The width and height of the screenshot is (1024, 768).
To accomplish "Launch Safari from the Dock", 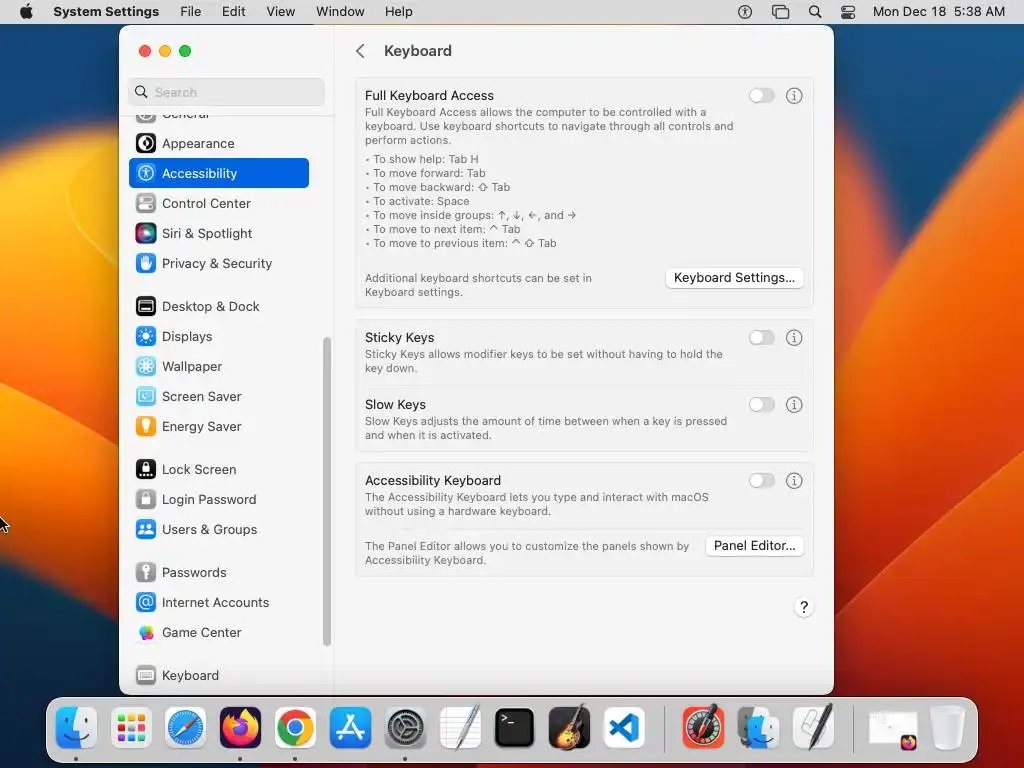I will [x=185, y=728].
